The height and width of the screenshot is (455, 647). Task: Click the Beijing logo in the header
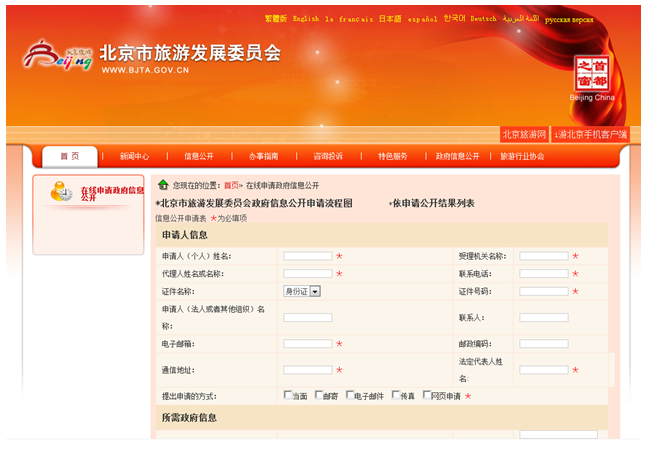57,55
